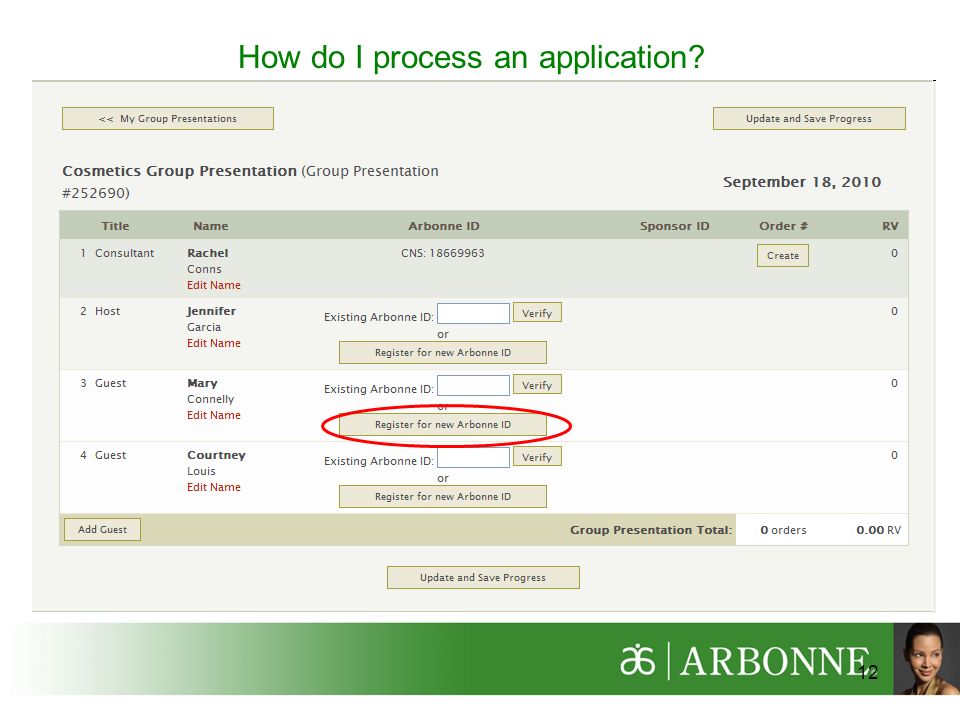Click the Arbonne logo in footer

click(744, 661)
